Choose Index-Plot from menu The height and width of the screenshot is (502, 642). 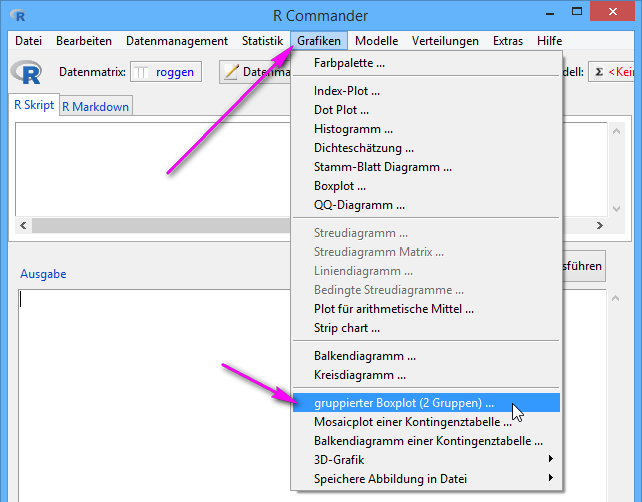point(426,91)
